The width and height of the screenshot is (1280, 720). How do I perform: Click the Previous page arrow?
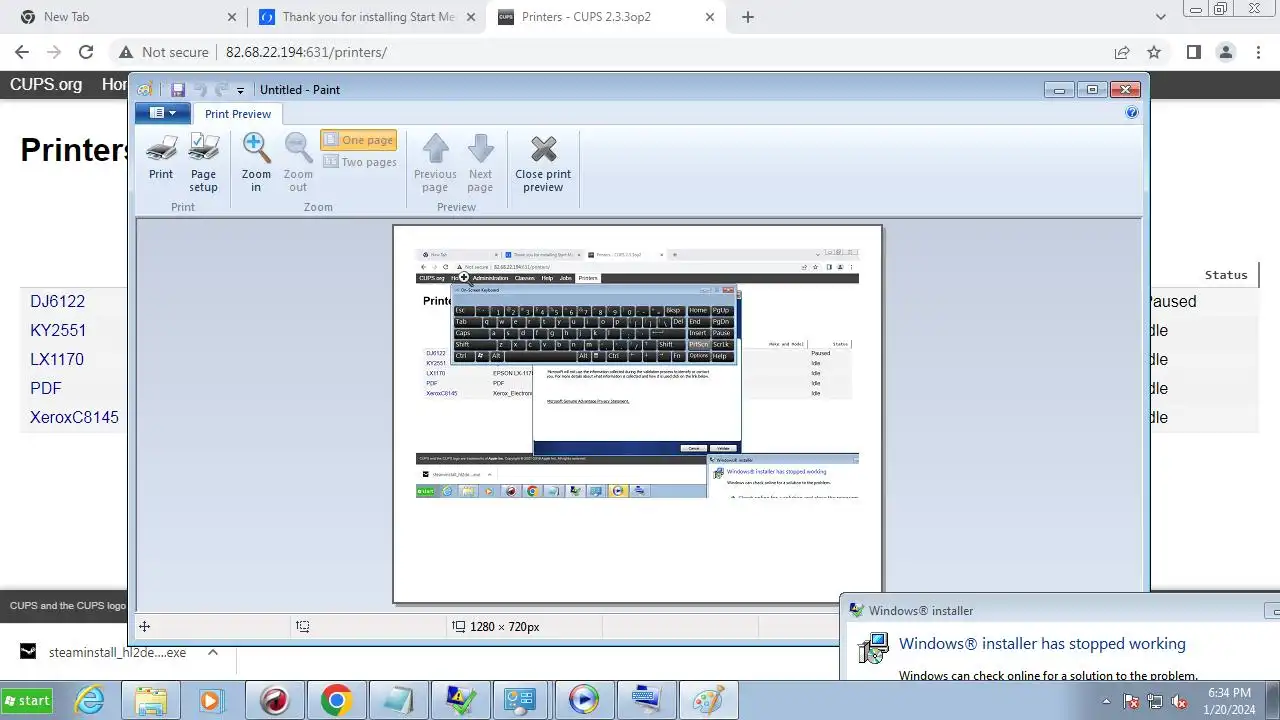pos(435,163)
